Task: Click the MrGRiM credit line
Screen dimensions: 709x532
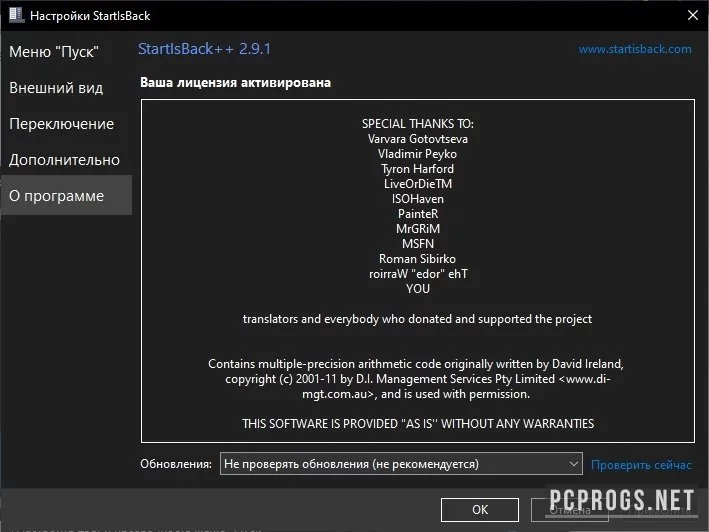Action: pos(418,229)
